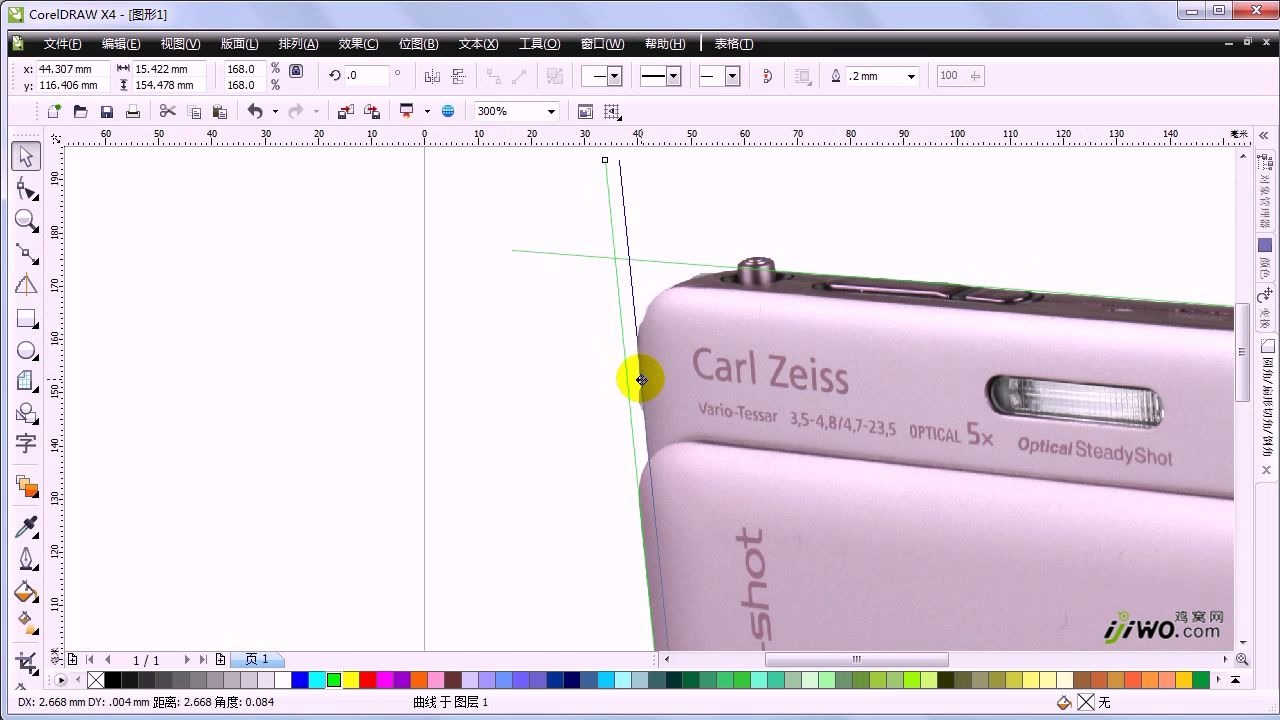Go to the next page arrow

[187, 660]
